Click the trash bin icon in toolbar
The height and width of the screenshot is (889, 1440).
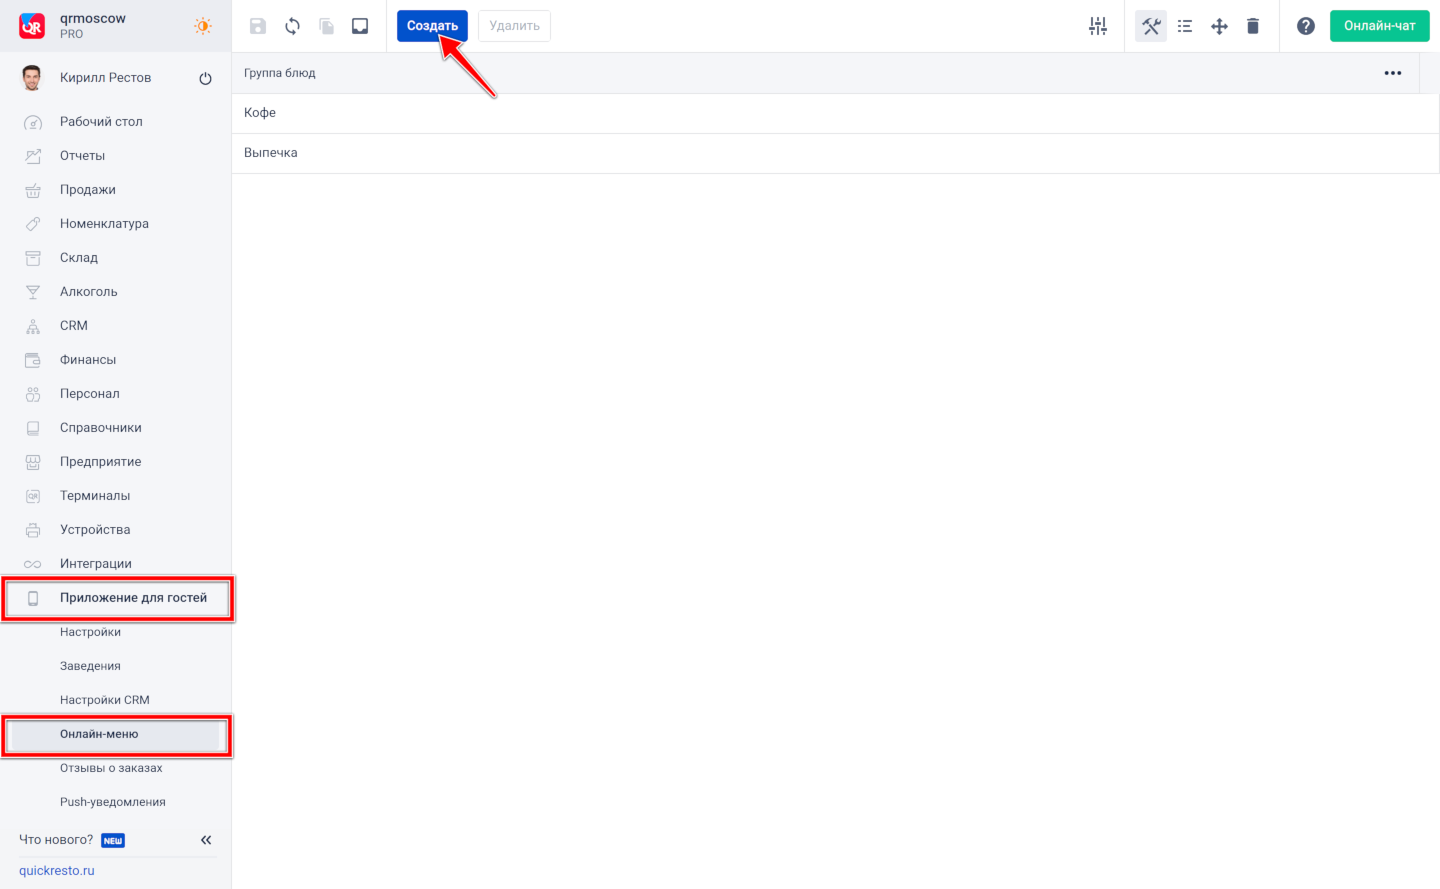[1253, 26]
